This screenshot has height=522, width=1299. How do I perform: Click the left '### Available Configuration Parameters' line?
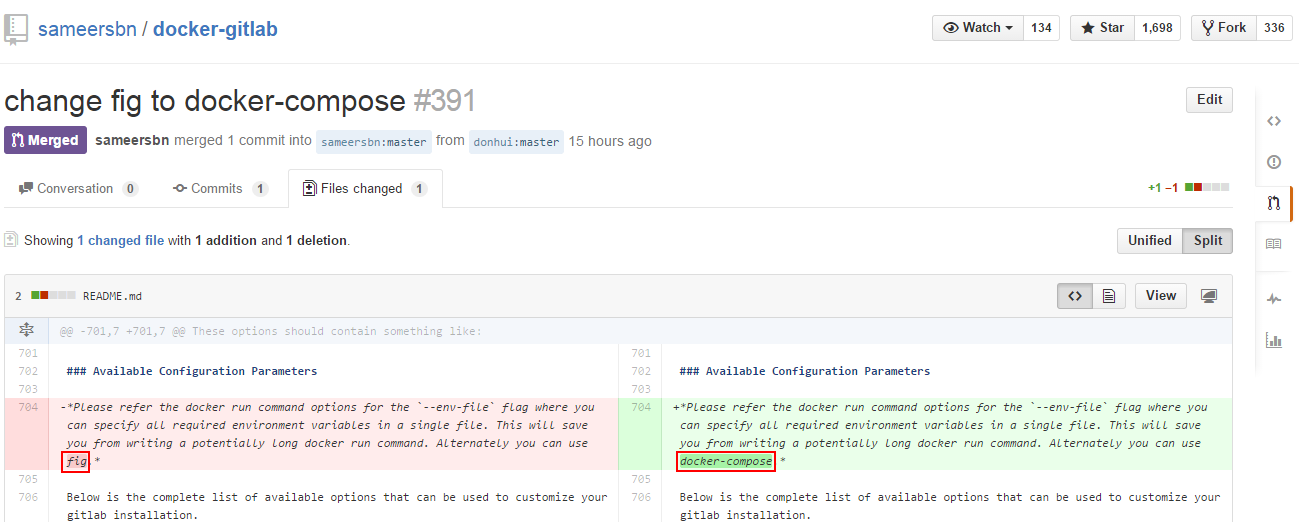(x=192, y=371)
